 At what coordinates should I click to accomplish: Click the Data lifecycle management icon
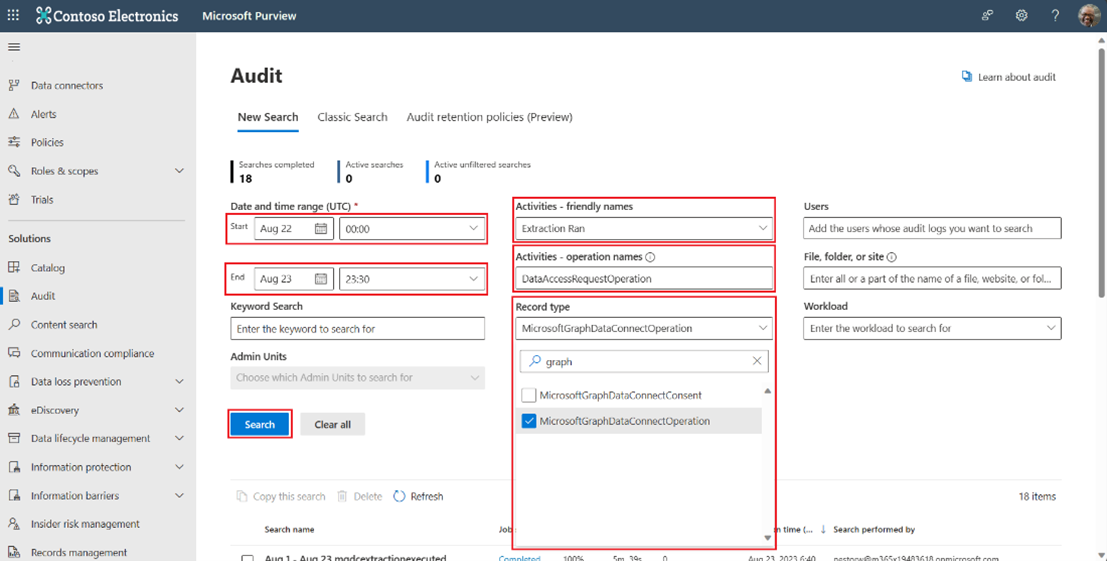pyautogui.click(x=13, y=438)
